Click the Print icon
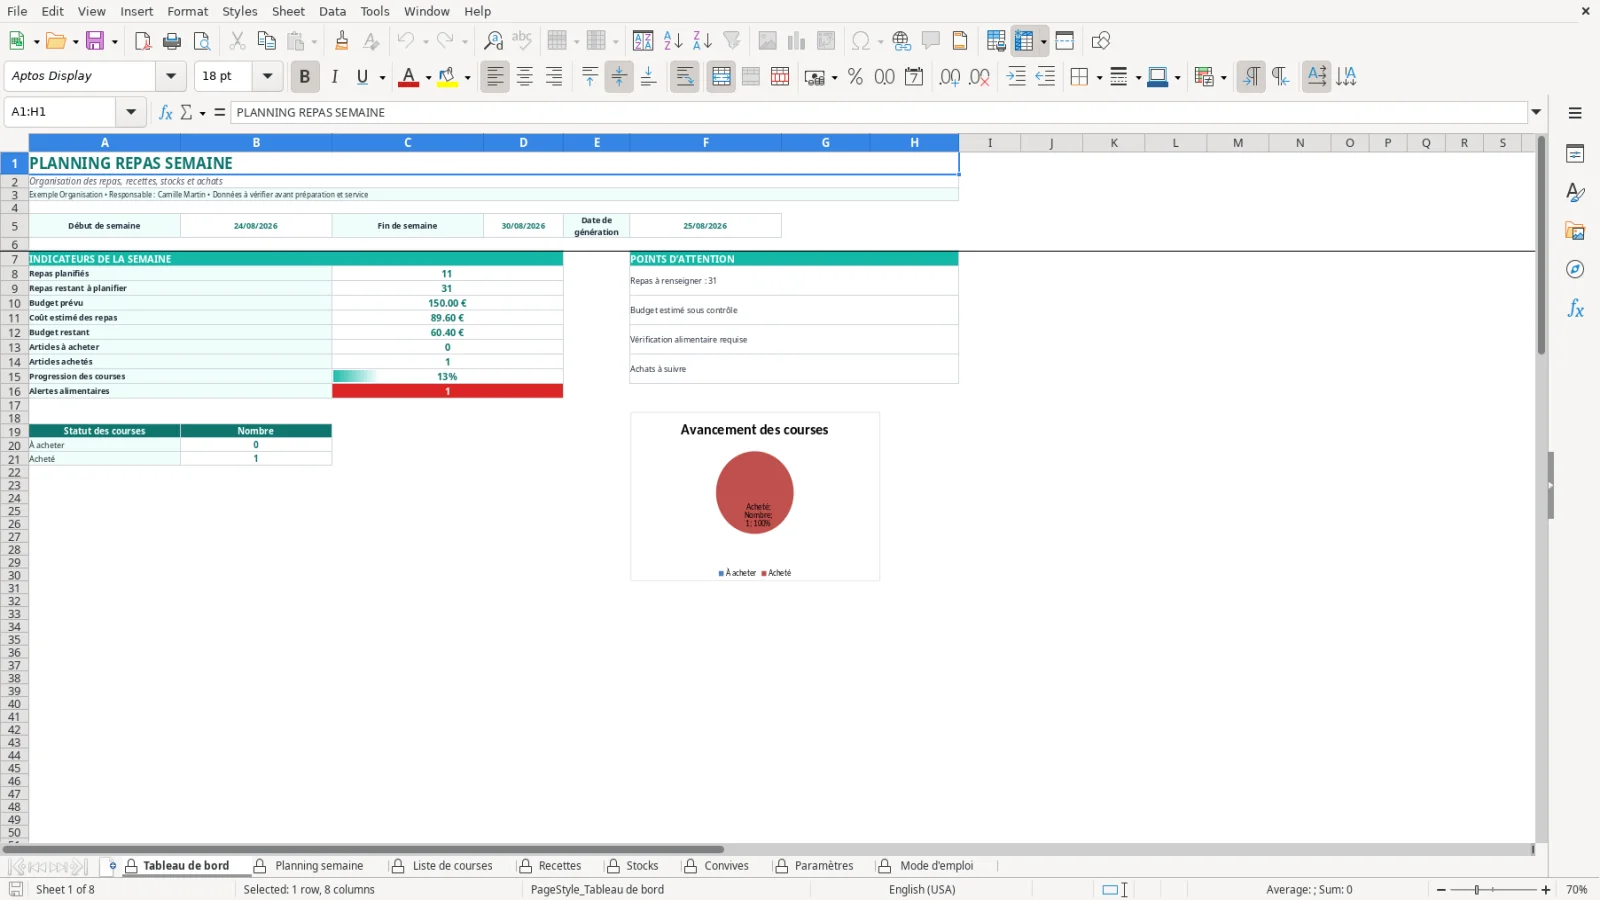Viewport: 1600px width, 900px height. click(172, 41)
